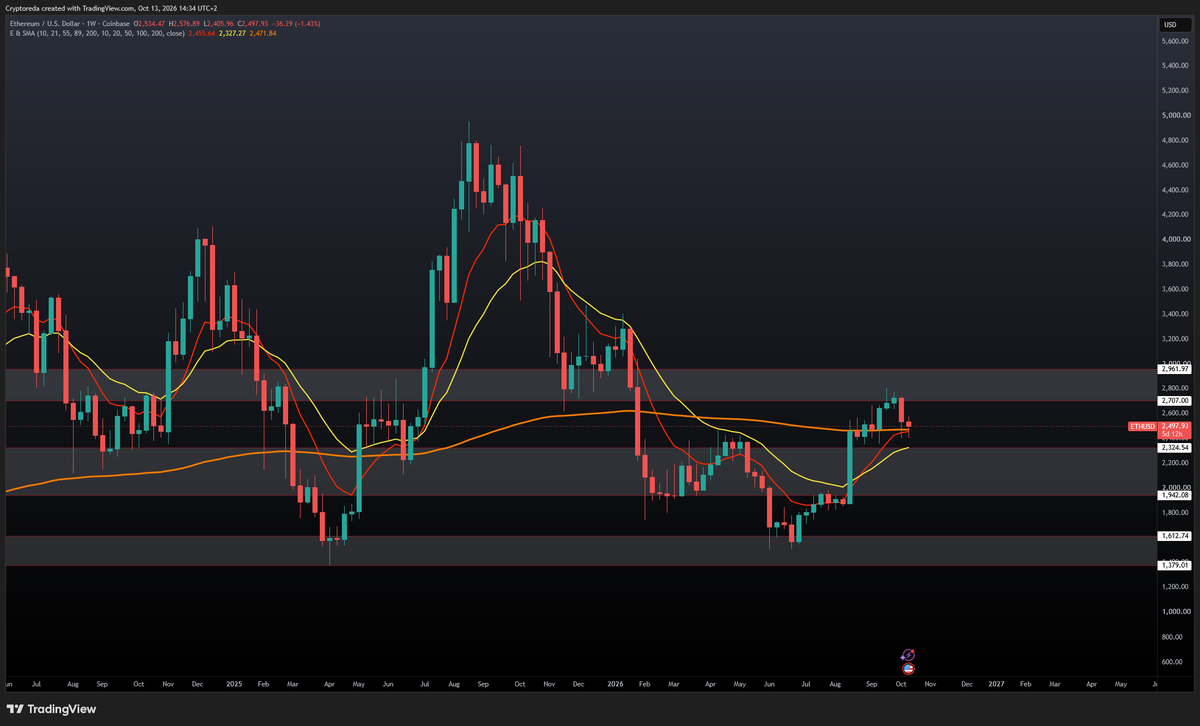Click the 5,000.00 price scale value
The image size is (1200, 726).
[1175, 115]
